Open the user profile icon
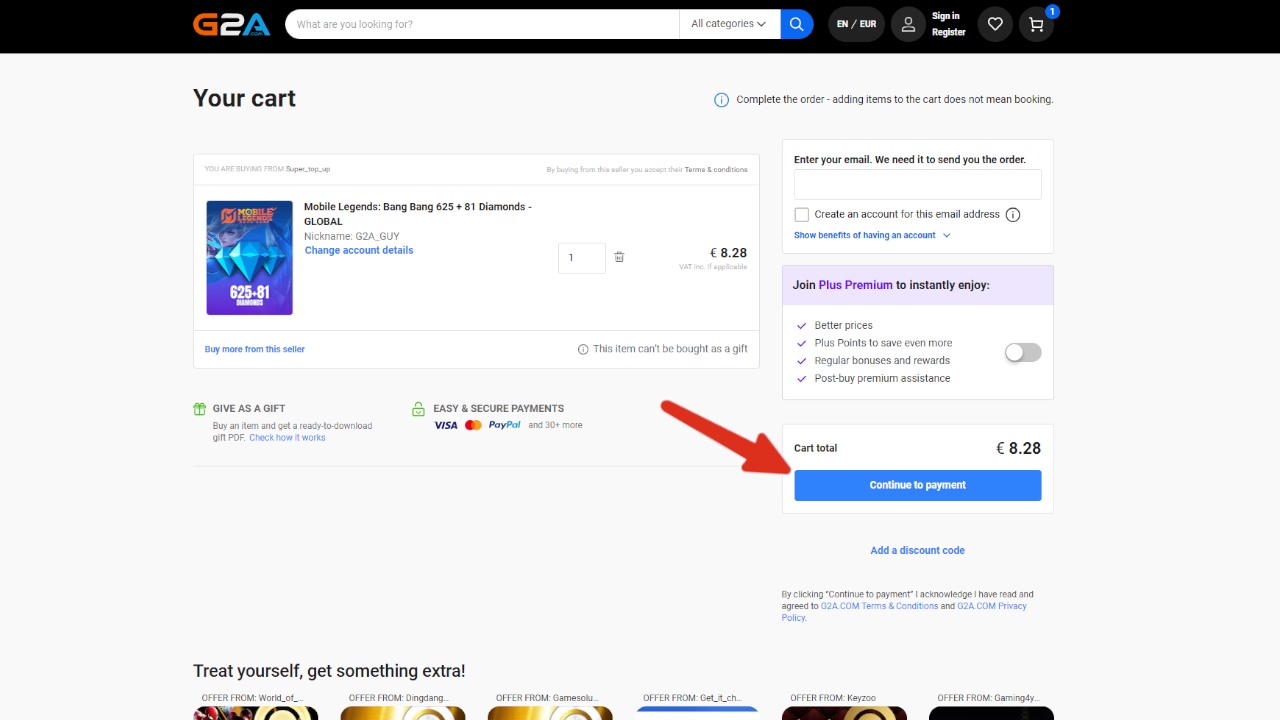The image size is (1280, 720). click(908, 25)
